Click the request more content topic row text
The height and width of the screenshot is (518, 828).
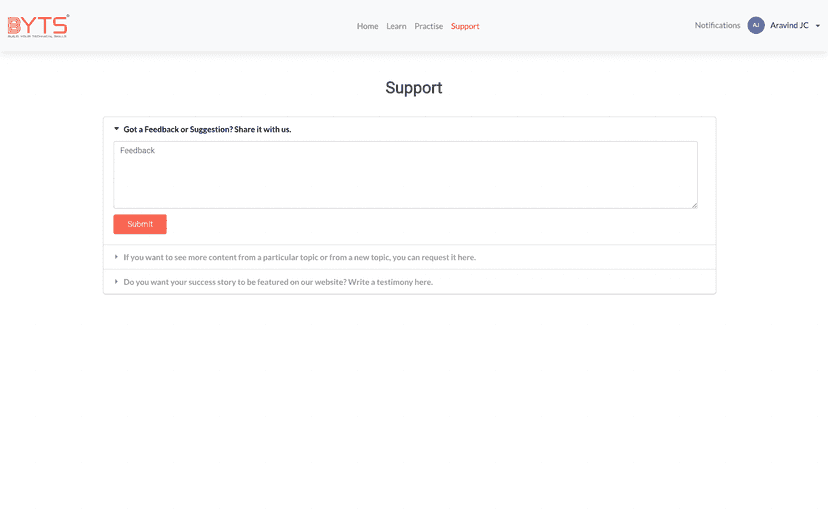[299, 257]
